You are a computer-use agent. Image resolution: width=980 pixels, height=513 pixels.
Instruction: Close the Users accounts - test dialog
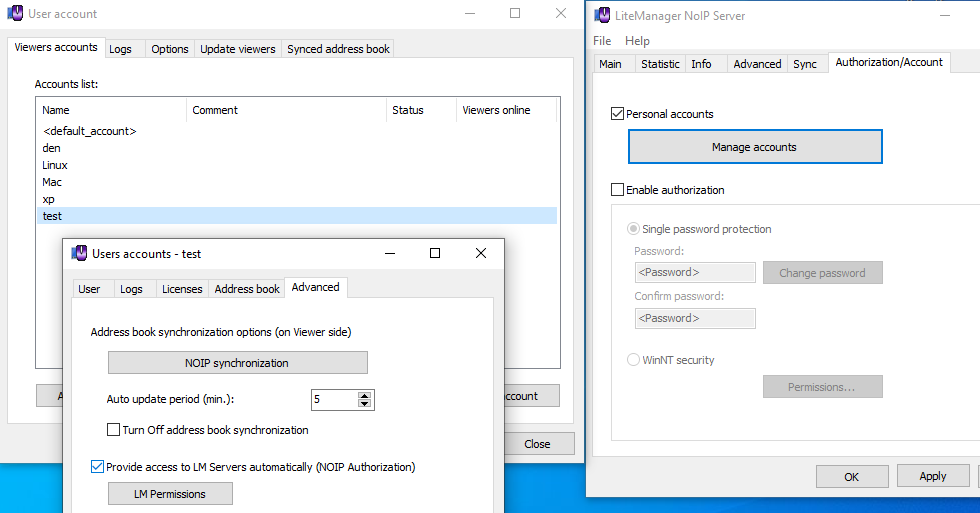tap(481, 253)
